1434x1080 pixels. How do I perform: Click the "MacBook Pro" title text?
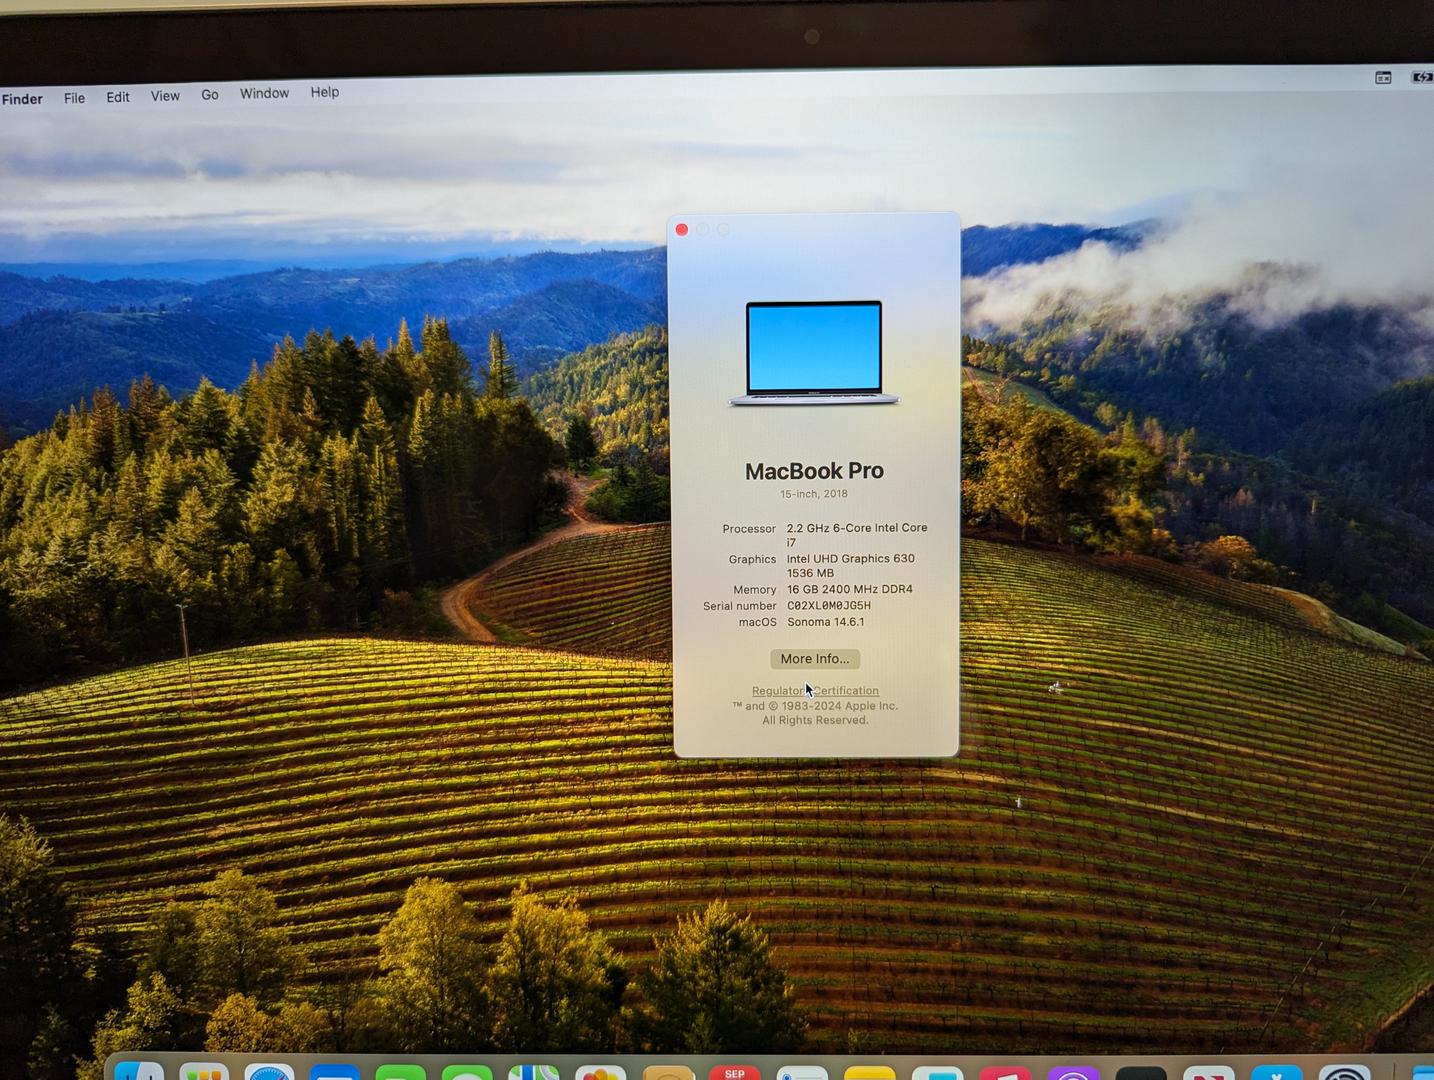(814, 471)
